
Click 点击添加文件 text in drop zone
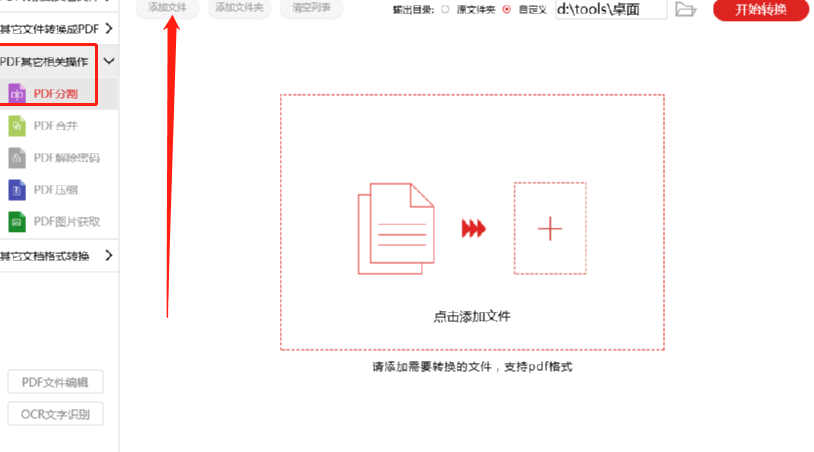(472, 317)
